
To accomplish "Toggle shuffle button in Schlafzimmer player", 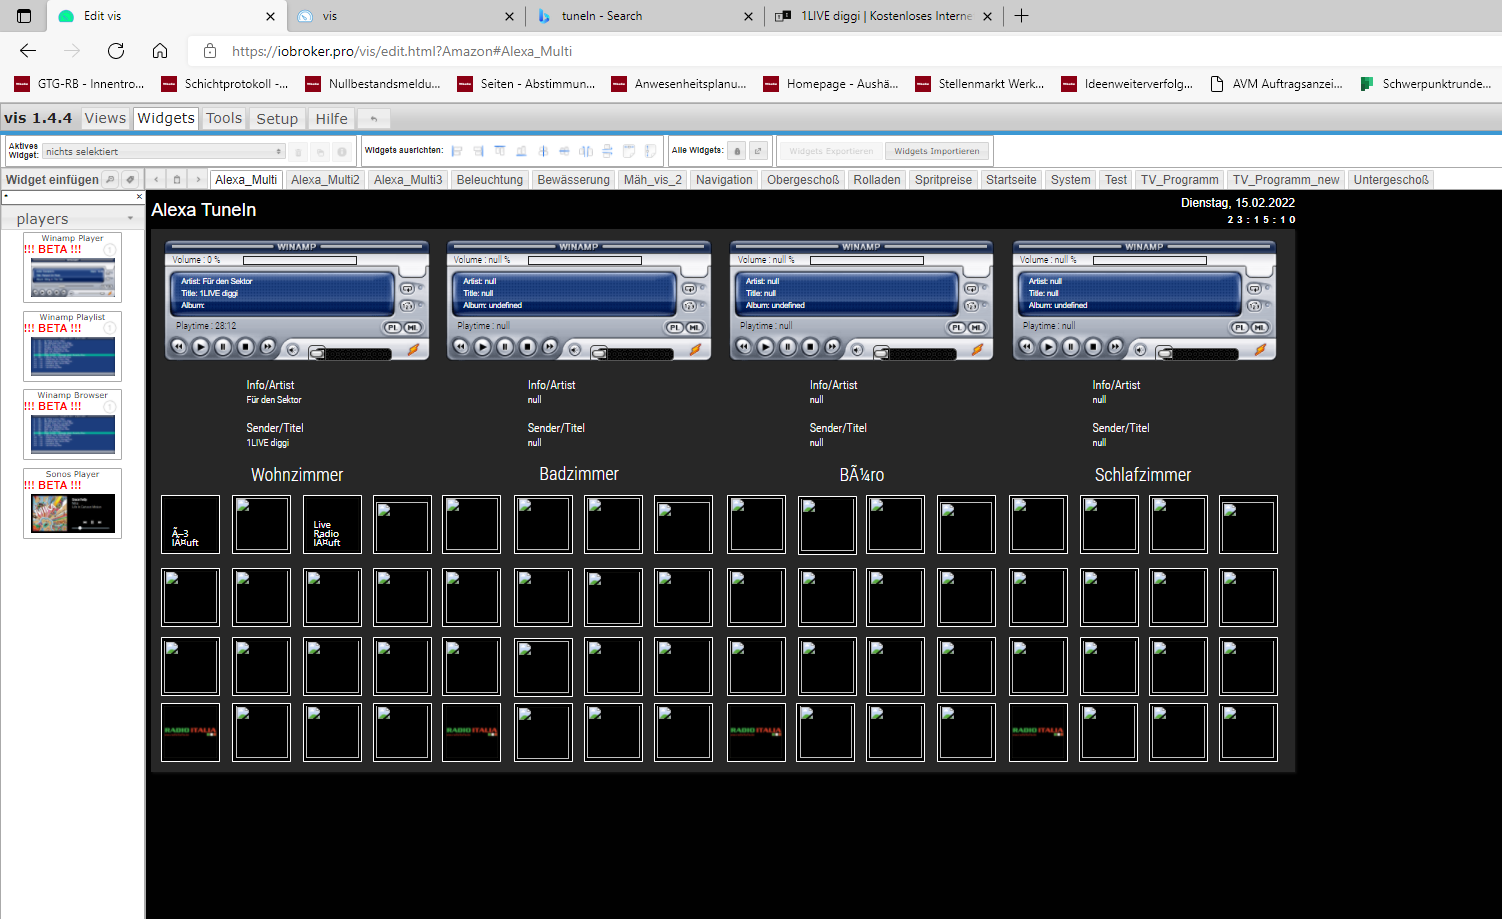I will [1255, 306].
